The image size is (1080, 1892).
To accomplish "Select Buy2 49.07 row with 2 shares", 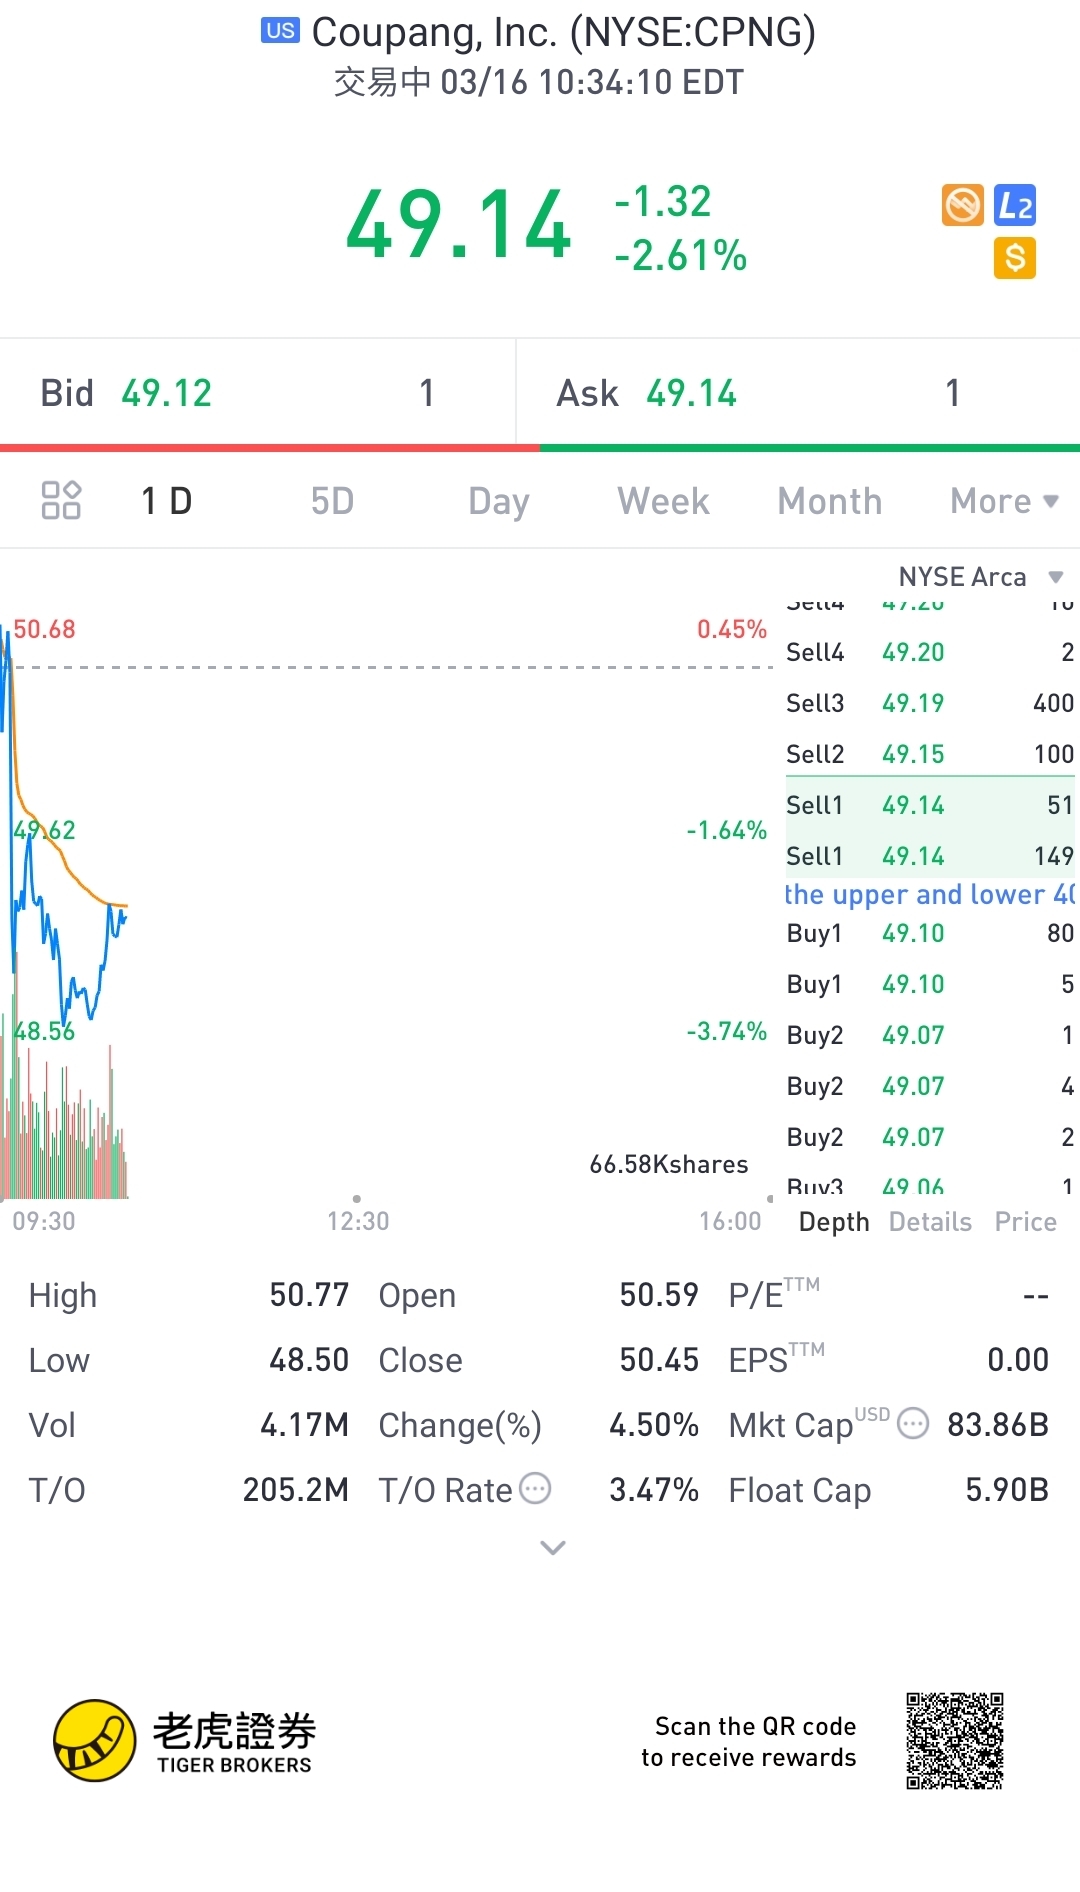I will [930, 1137].
